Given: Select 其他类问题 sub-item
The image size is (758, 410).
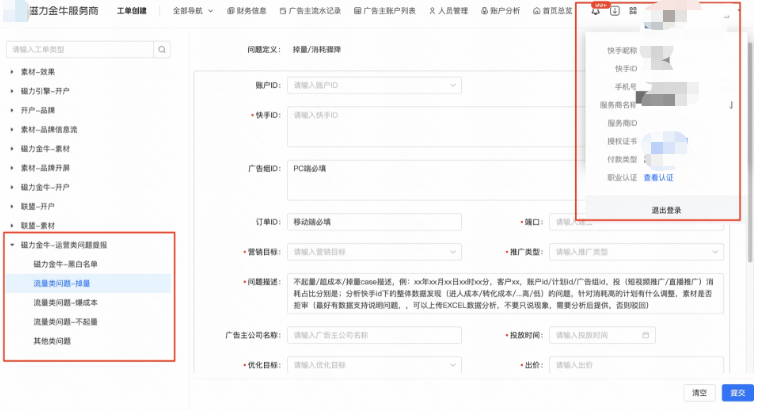Looking at the screenshot, I should [52, 341].
